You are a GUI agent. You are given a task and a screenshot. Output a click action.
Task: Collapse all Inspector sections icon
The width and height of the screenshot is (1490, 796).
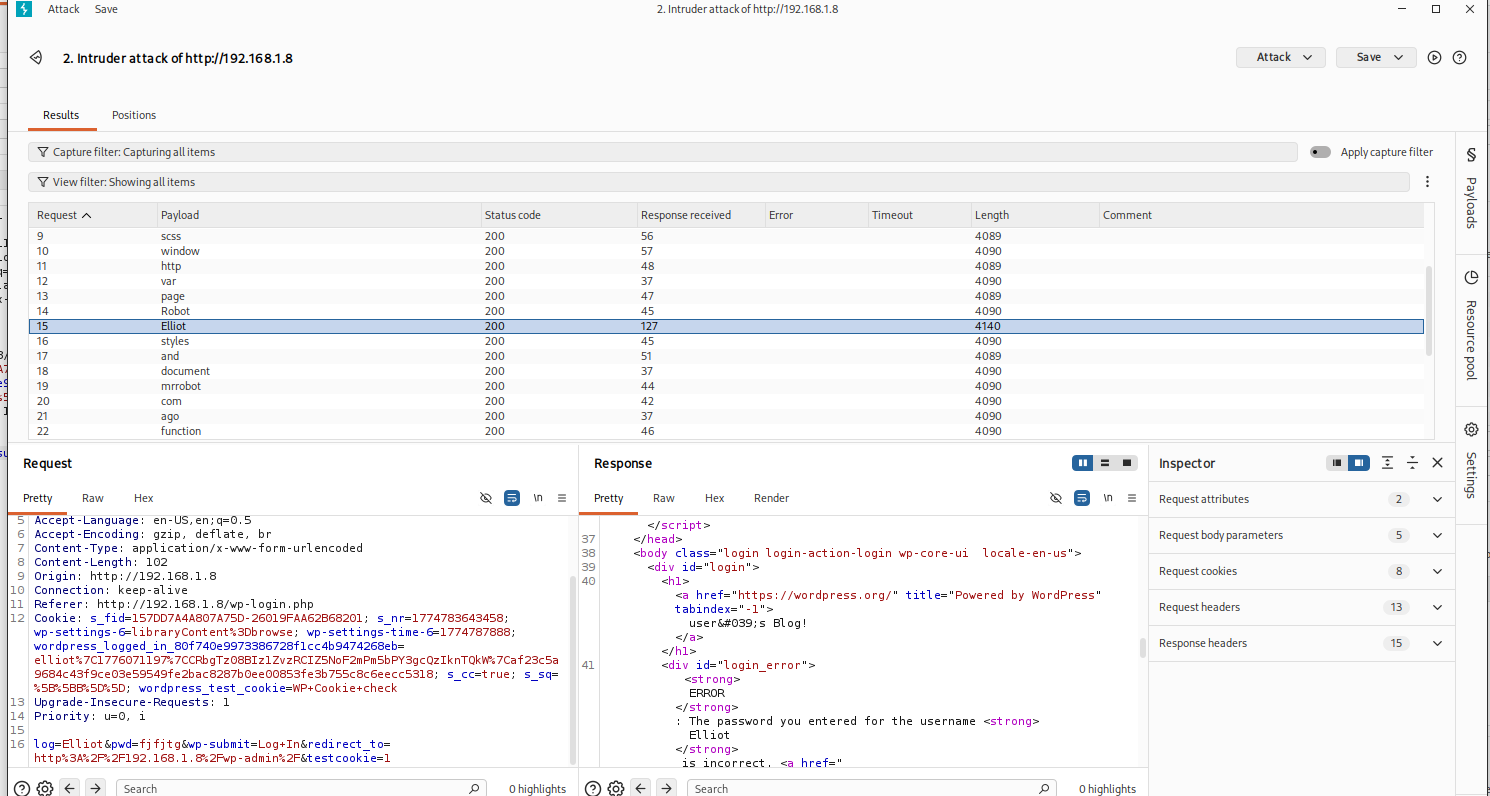1412,463
